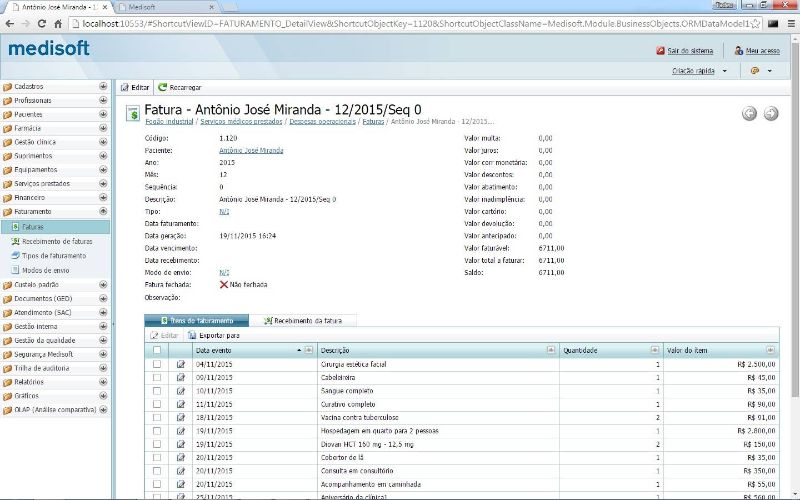This screenshot has width=800, height=500.
Task: Open edit icon for Cabeleireira row
Action: pos(181,378)
